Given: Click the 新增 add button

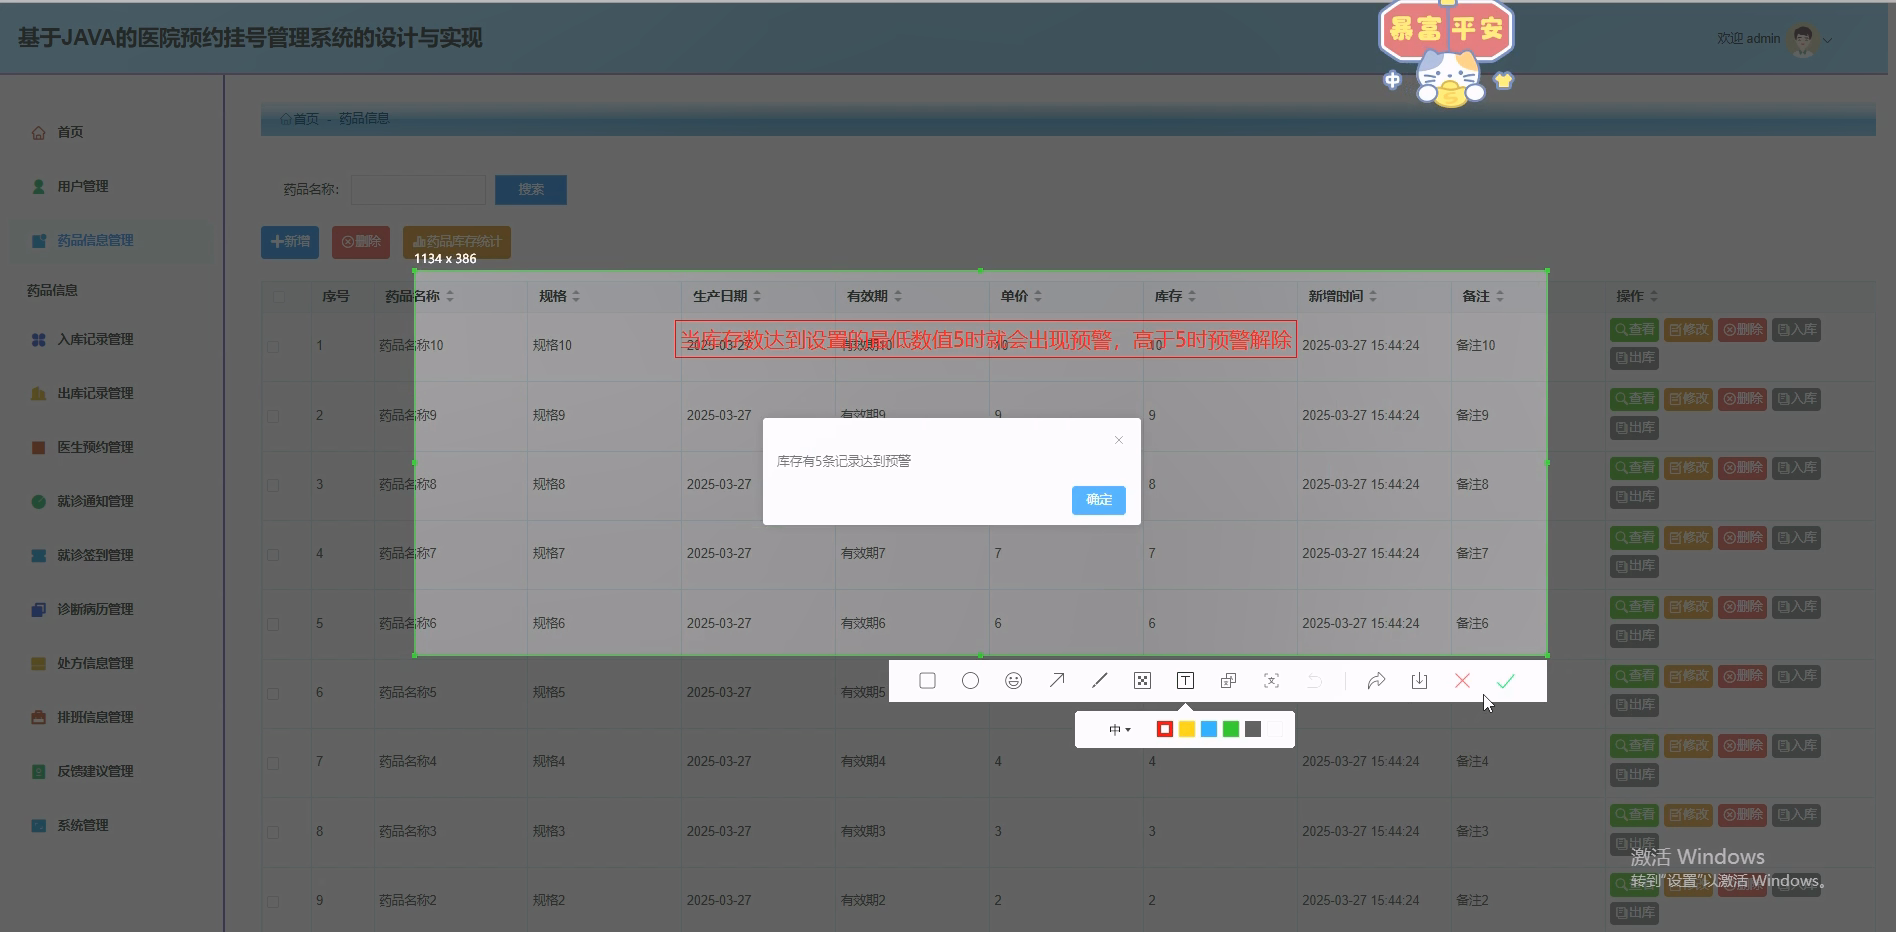Looking at the screenshot, I should tap(290, 242).
